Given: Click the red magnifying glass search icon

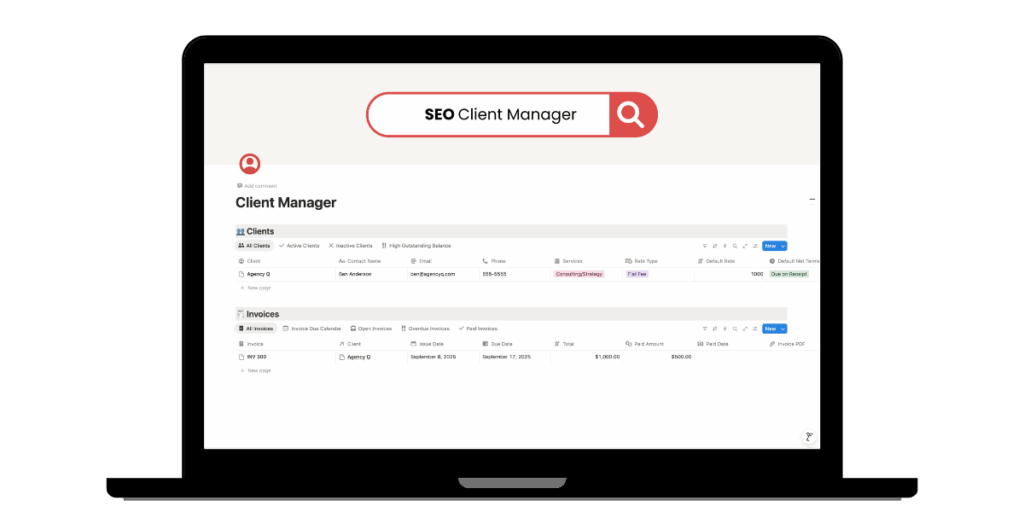Looking at the screenshot, I should coord(631,115).
